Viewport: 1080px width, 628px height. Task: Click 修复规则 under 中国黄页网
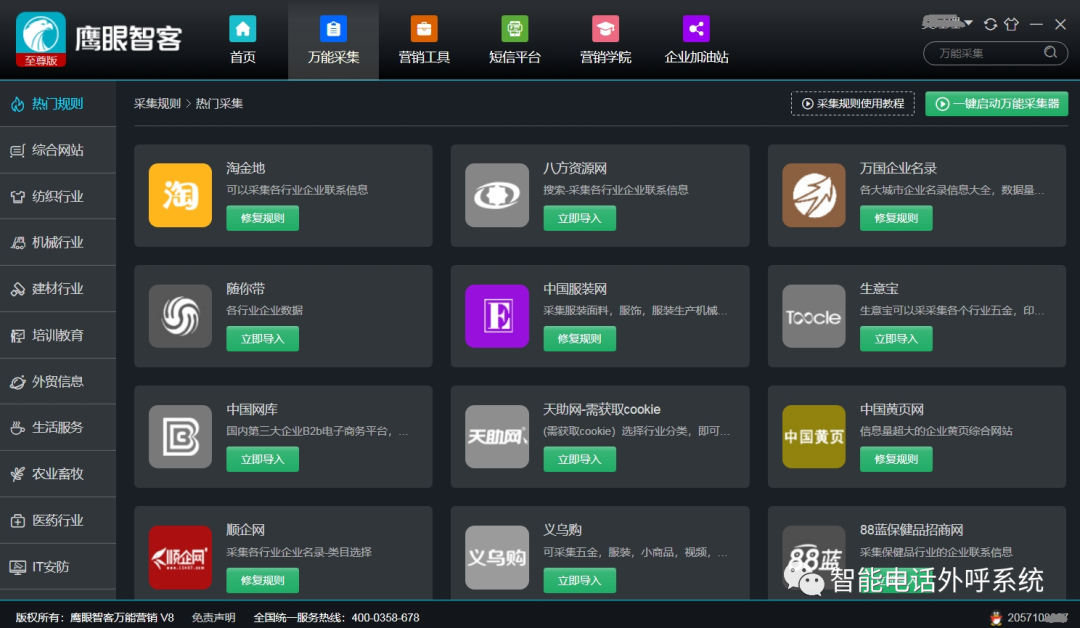896,459
